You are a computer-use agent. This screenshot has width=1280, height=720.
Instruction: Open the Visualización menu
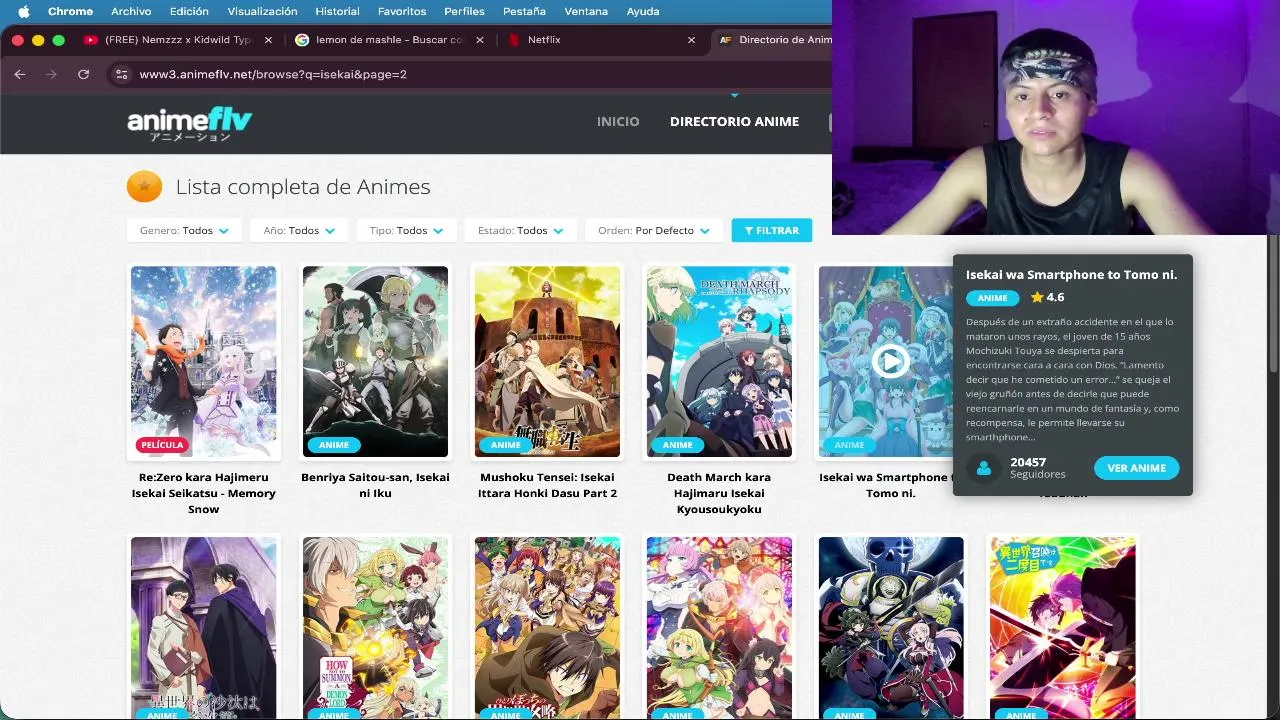click(262, 11)
